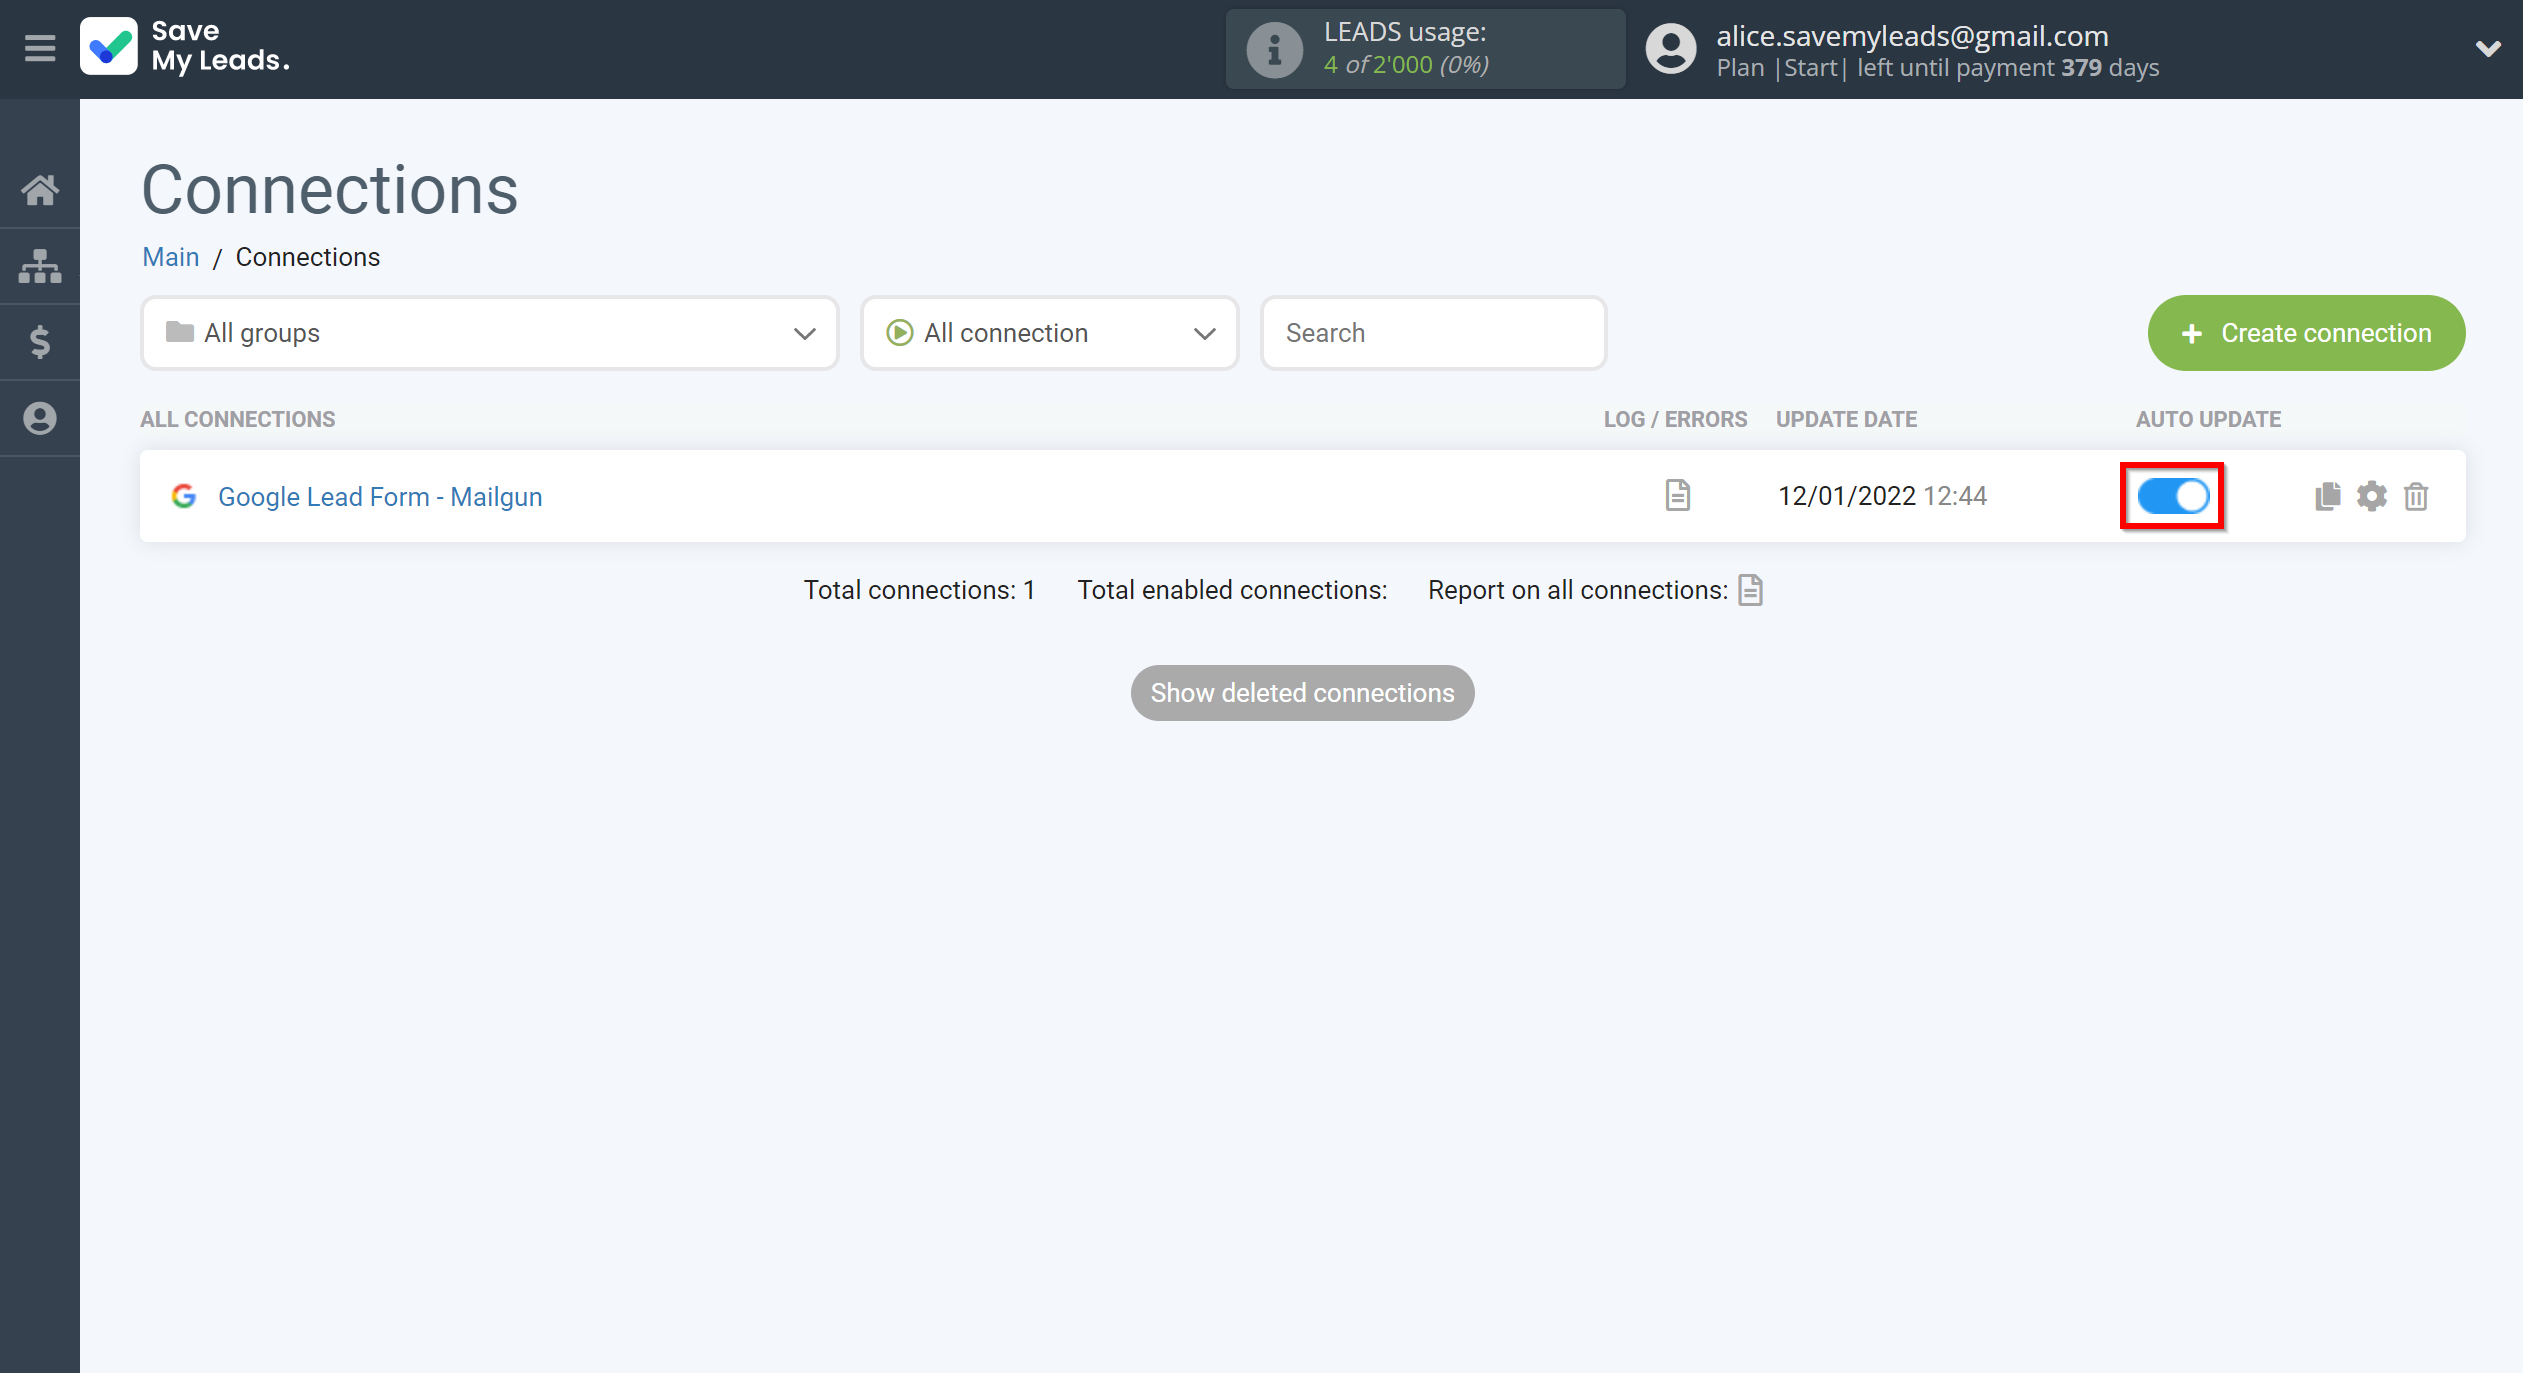Viewport: 2523px width, 1373px height.
Task: Select the Search input field
Action: coord(1433,333)
